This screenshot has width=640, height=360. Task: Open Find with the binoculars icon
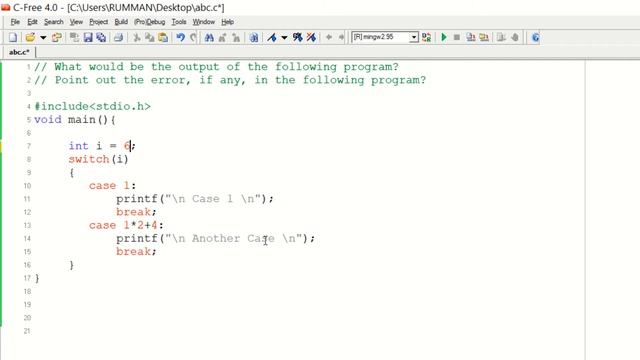point(209,38)
